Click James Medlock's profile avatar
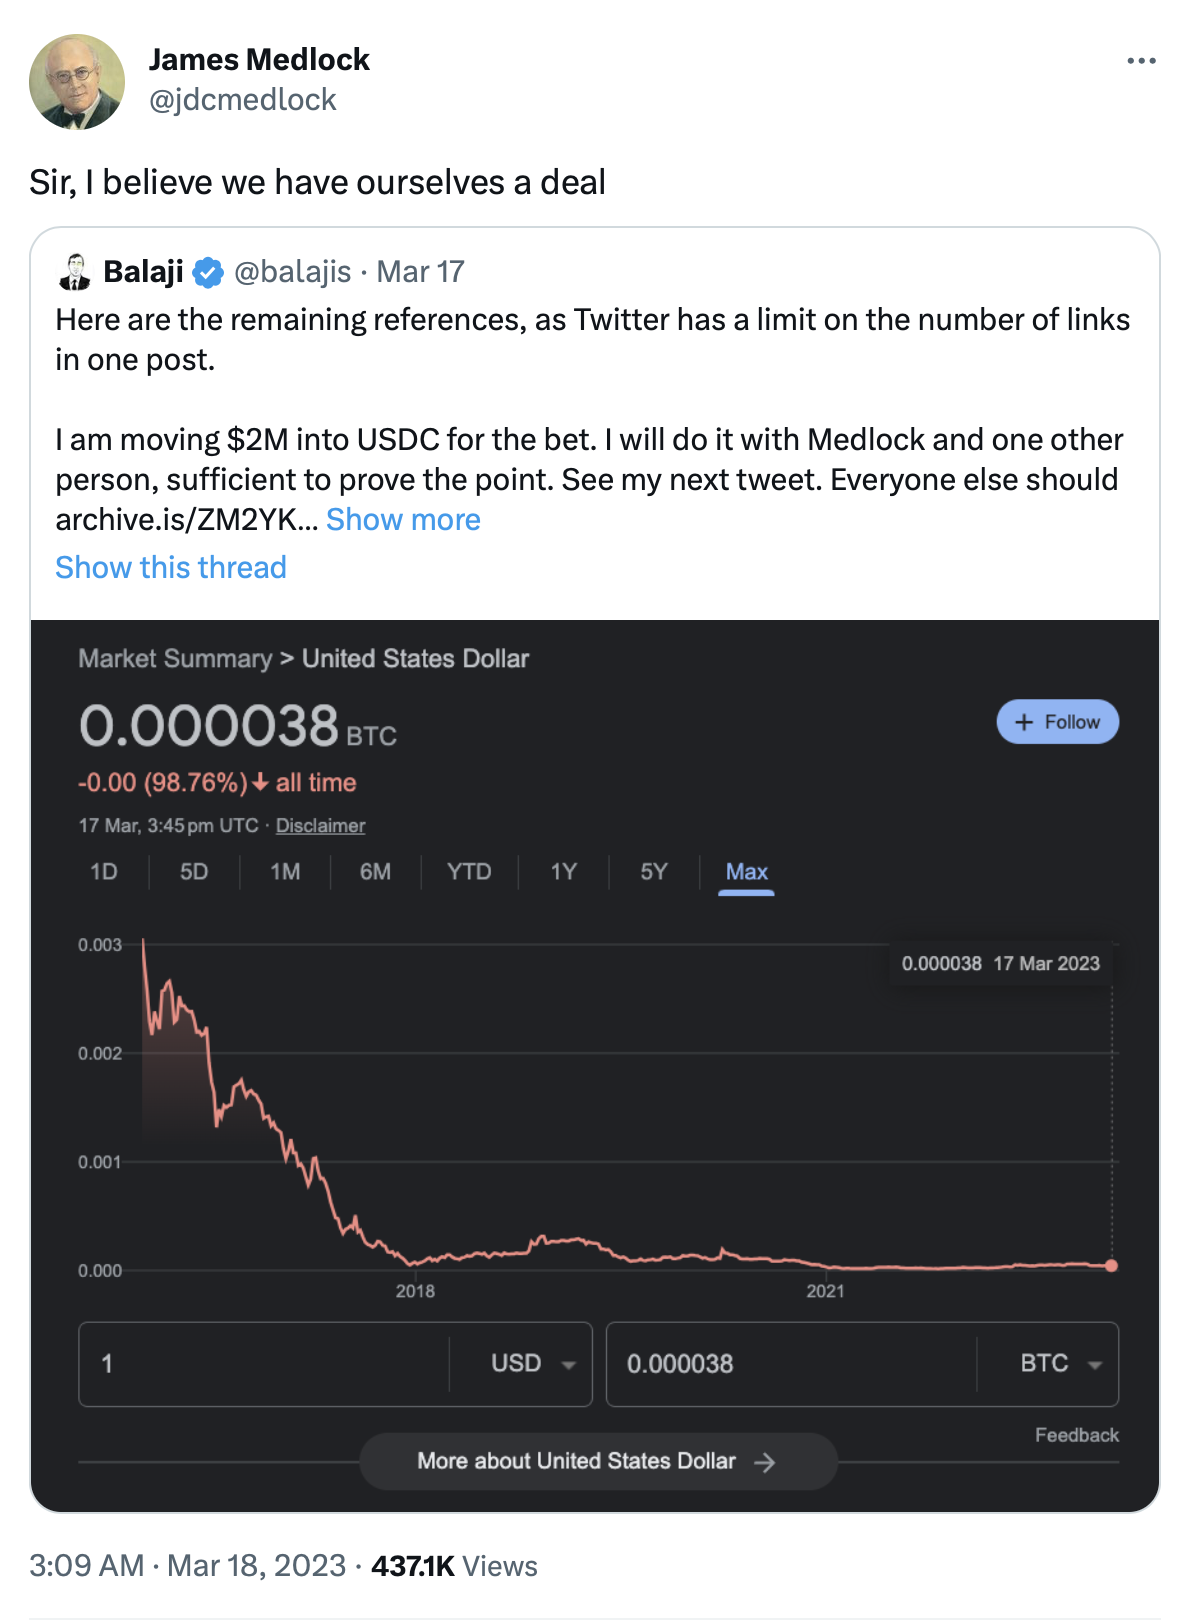This screenshot has width=1192, height=1620. coord(77,82)
